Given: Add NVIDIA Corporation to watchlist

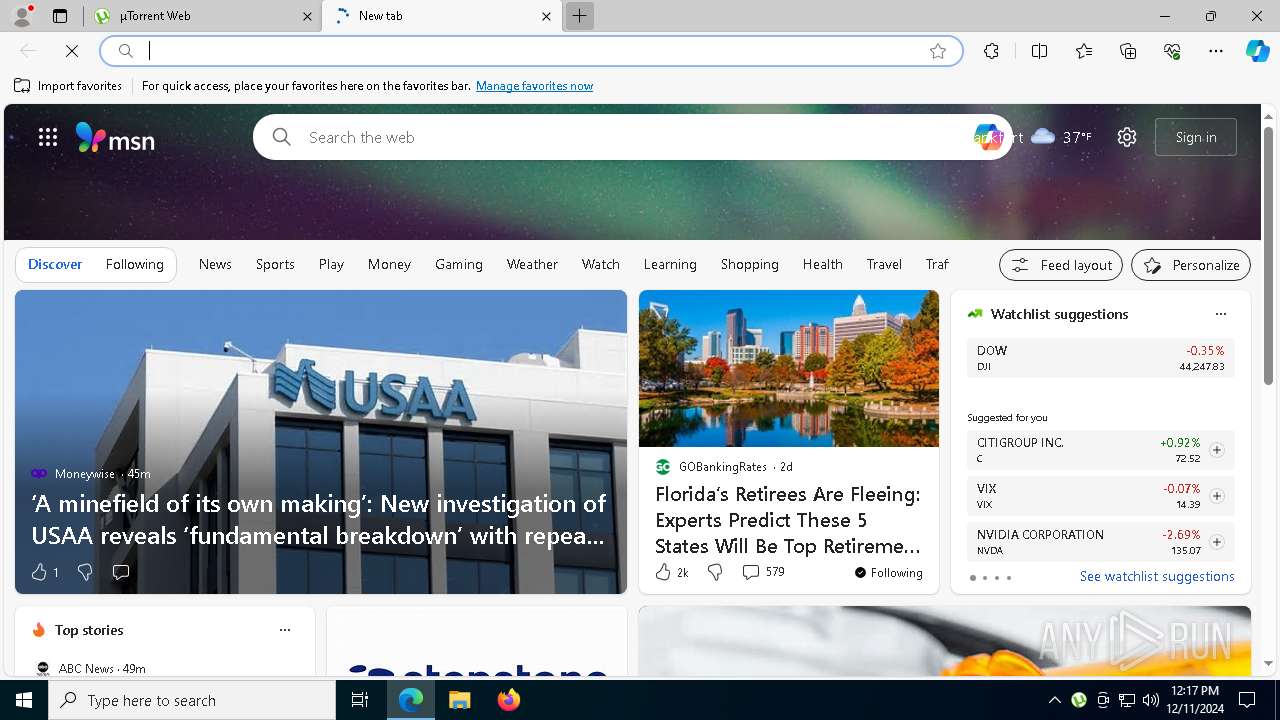Looking at the screenshot, I should (x=1216, y=542).
